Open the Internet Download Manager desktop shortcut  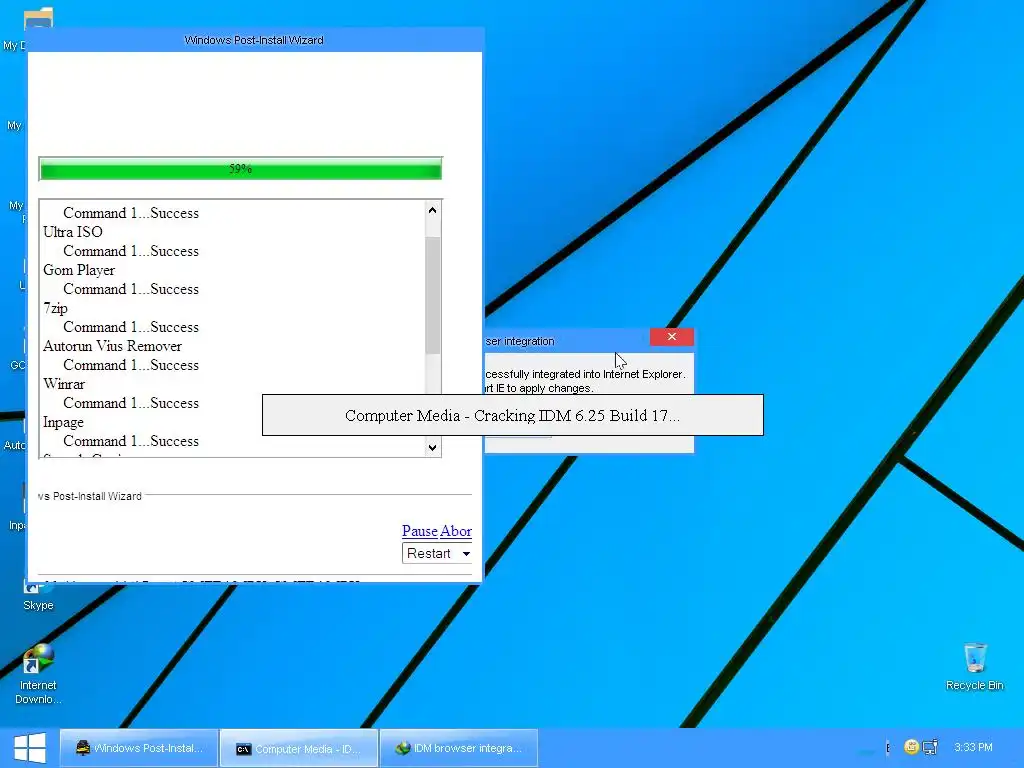pyautogui.click(x=38, y=673)
